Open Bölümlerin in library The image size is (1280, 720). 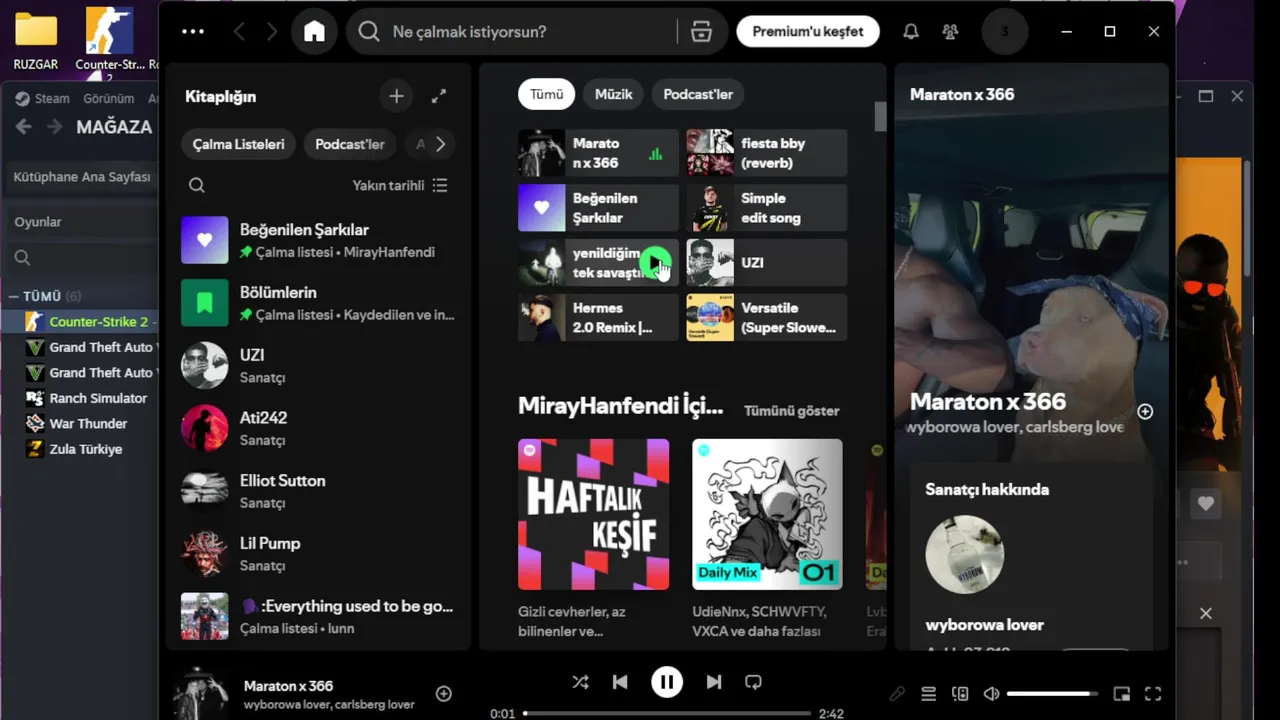(319, 303)
